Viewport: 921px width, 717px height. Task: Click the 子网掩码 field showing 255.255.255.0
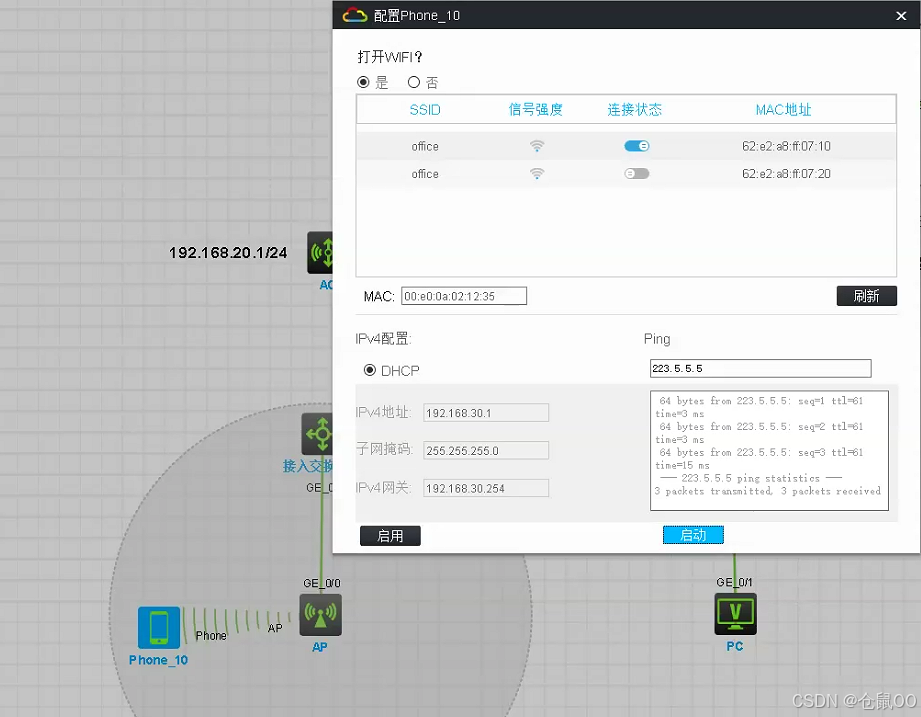tap(486, 450)
